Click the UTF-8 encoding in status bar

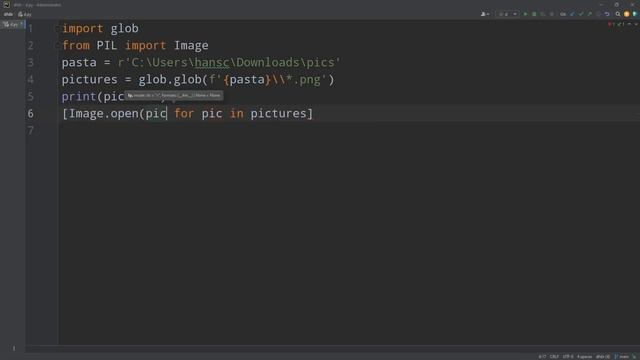click(568, 357)
